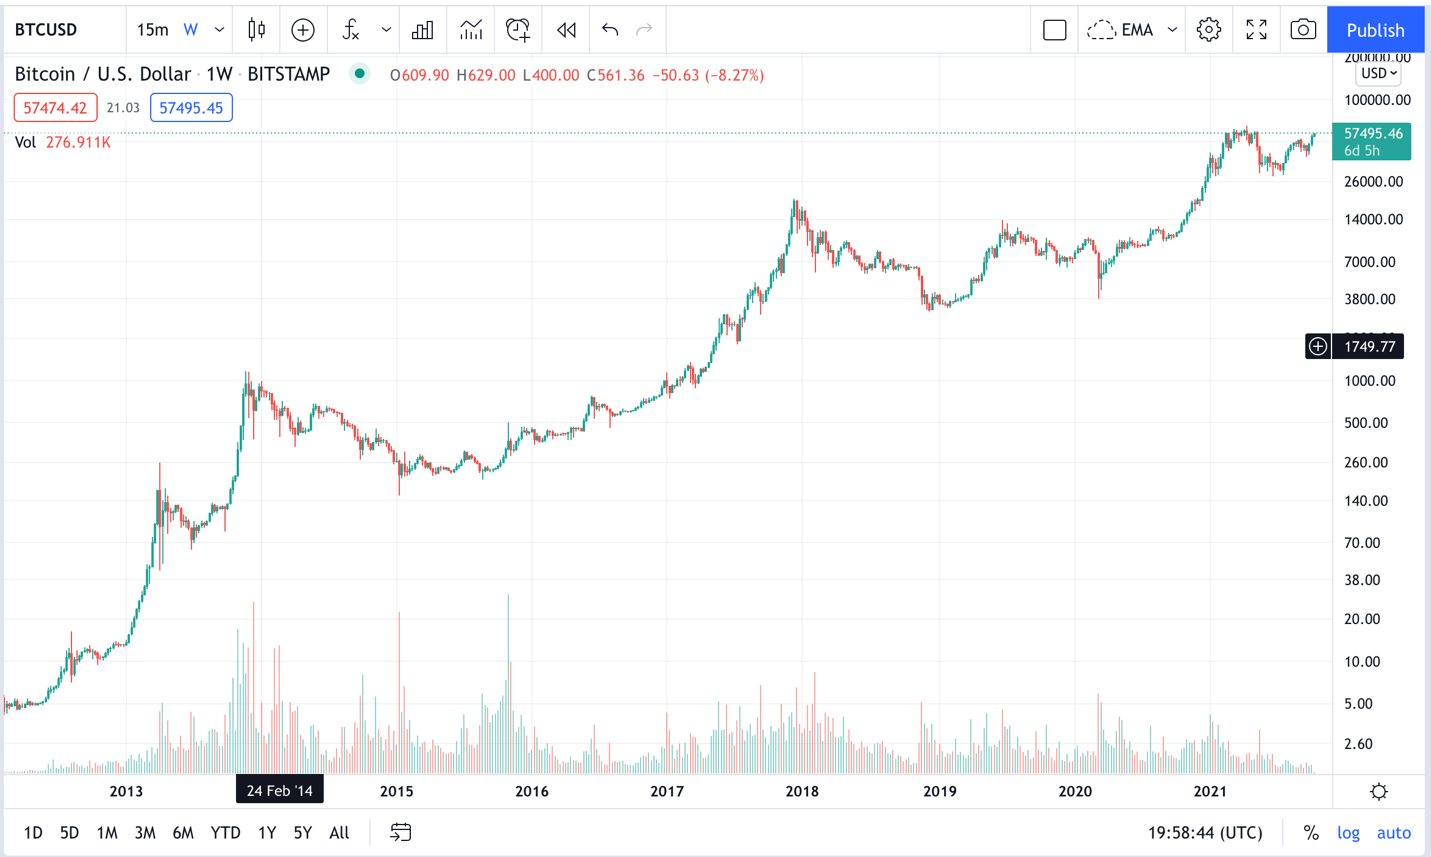The width and height of the screenshot is (1431, 857).
Task: Click the 21.03 spread value
Action: click(x=123, y=108)
